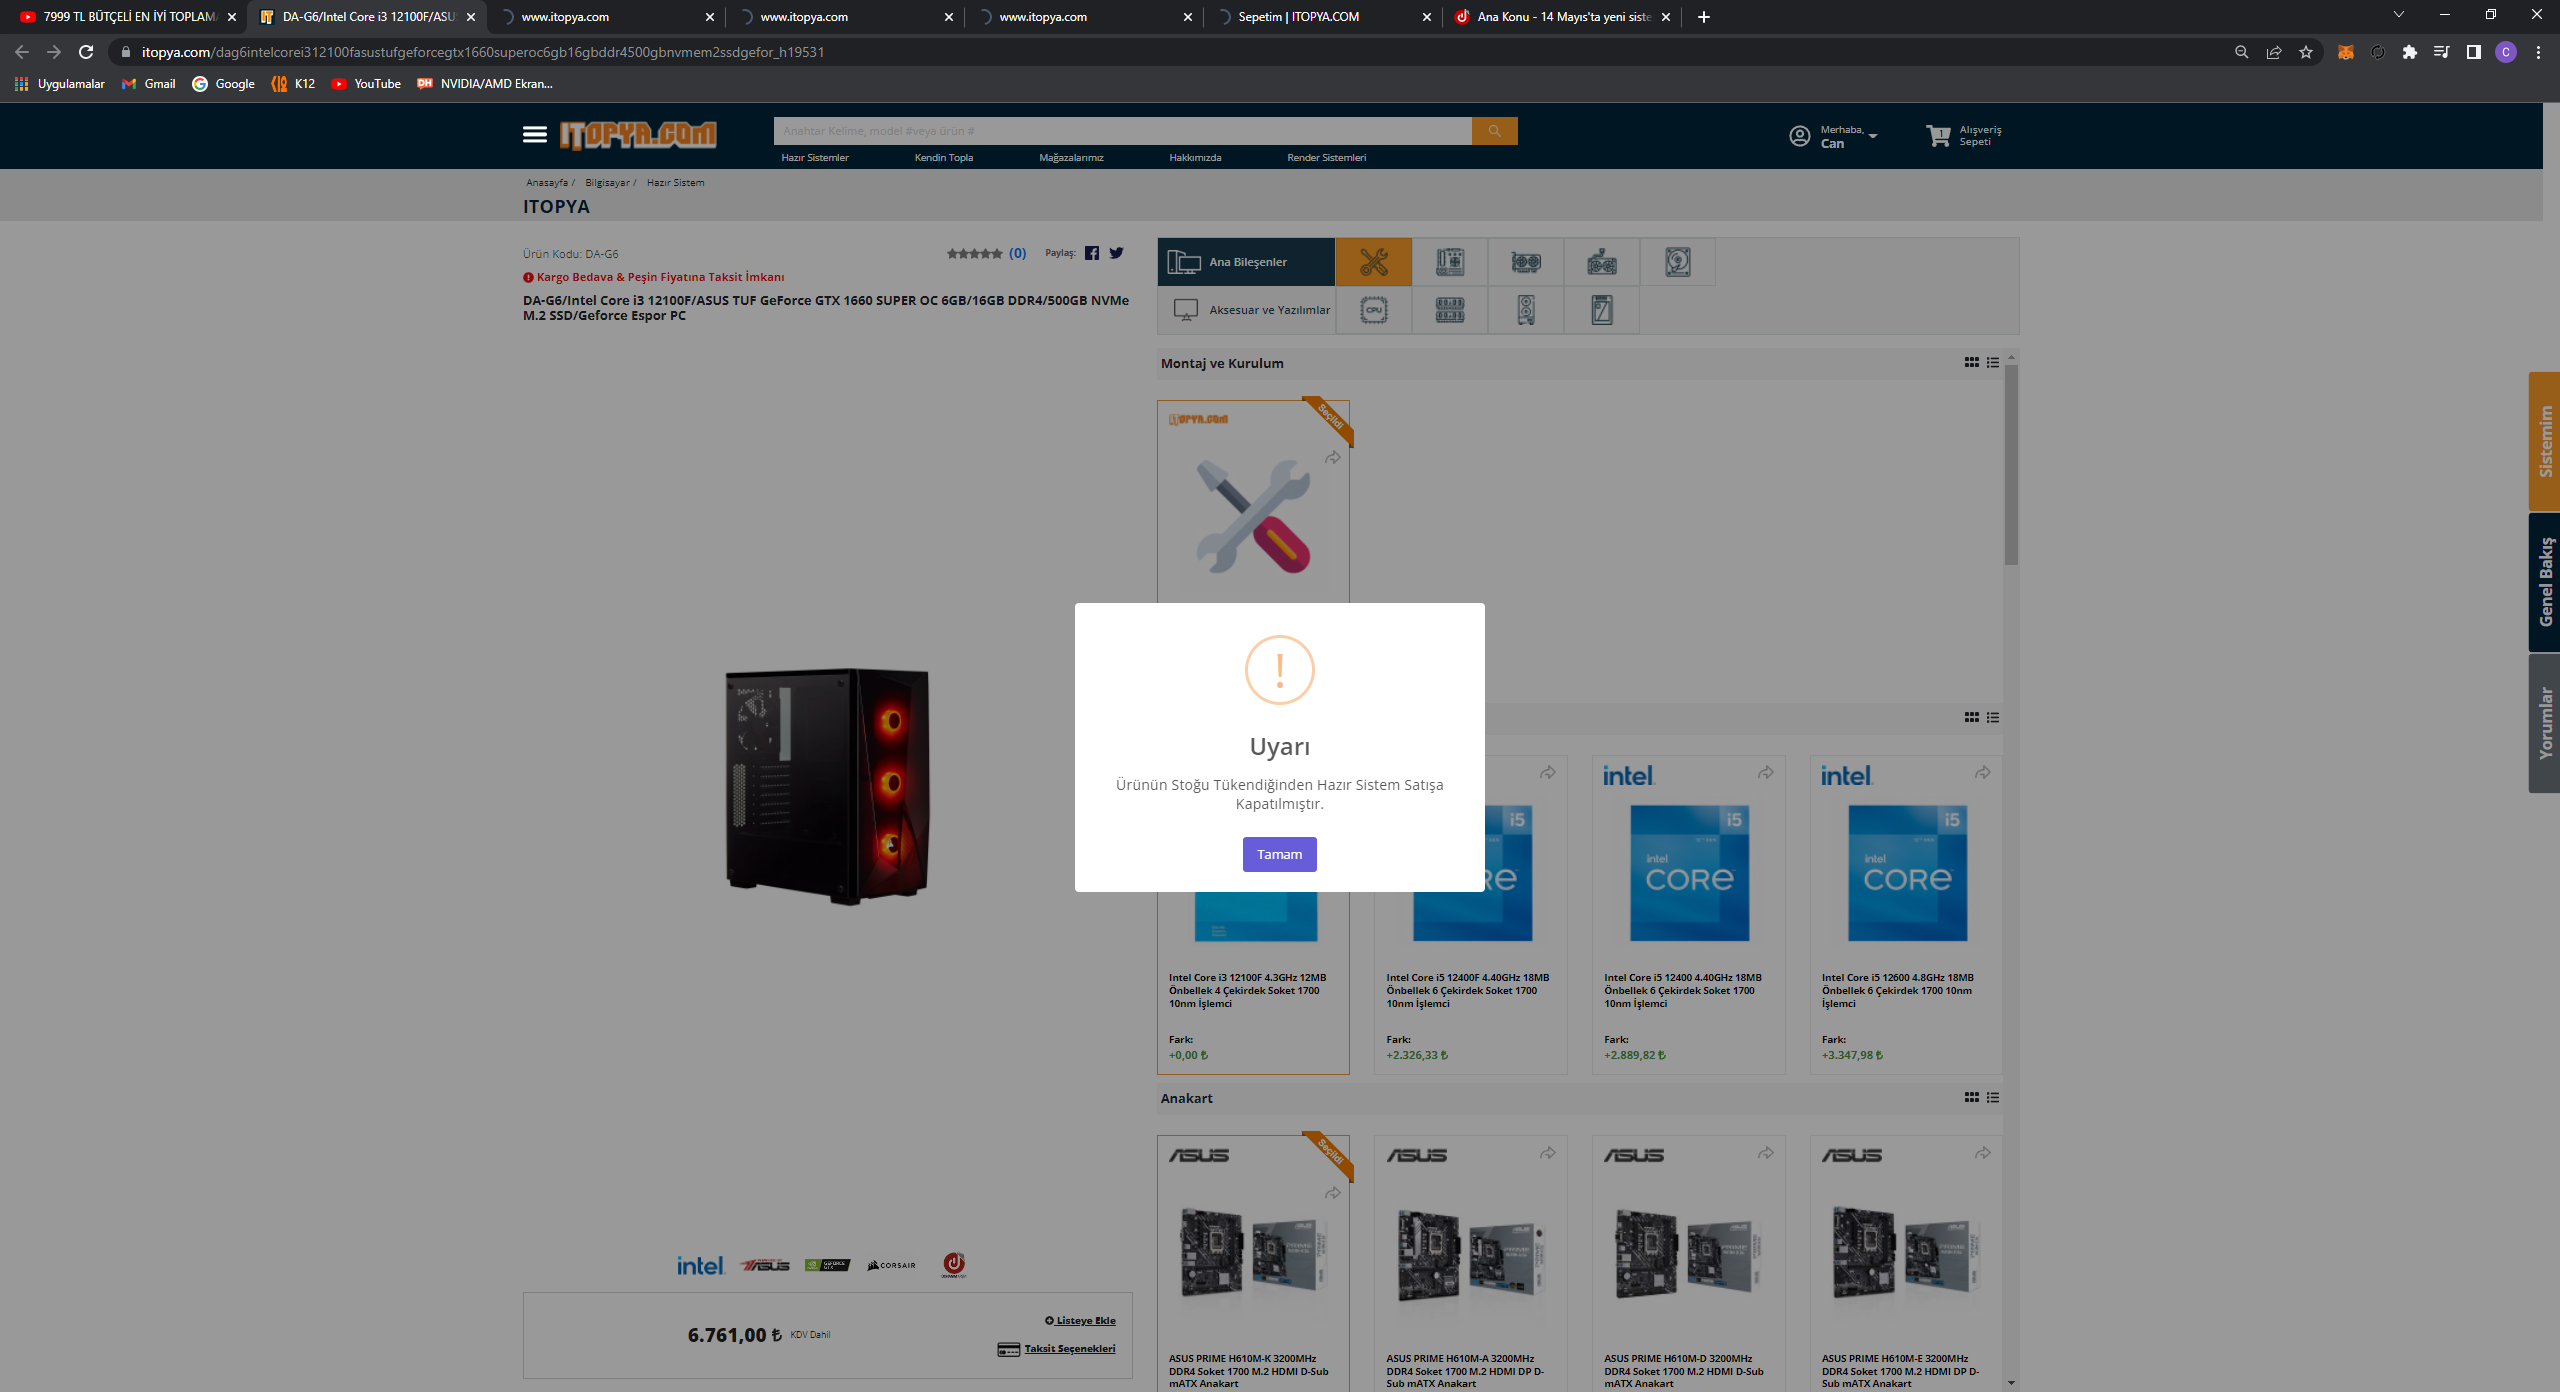Click the Tamam button in warning dialog

pyautogui.click(x=1279, y=854)
